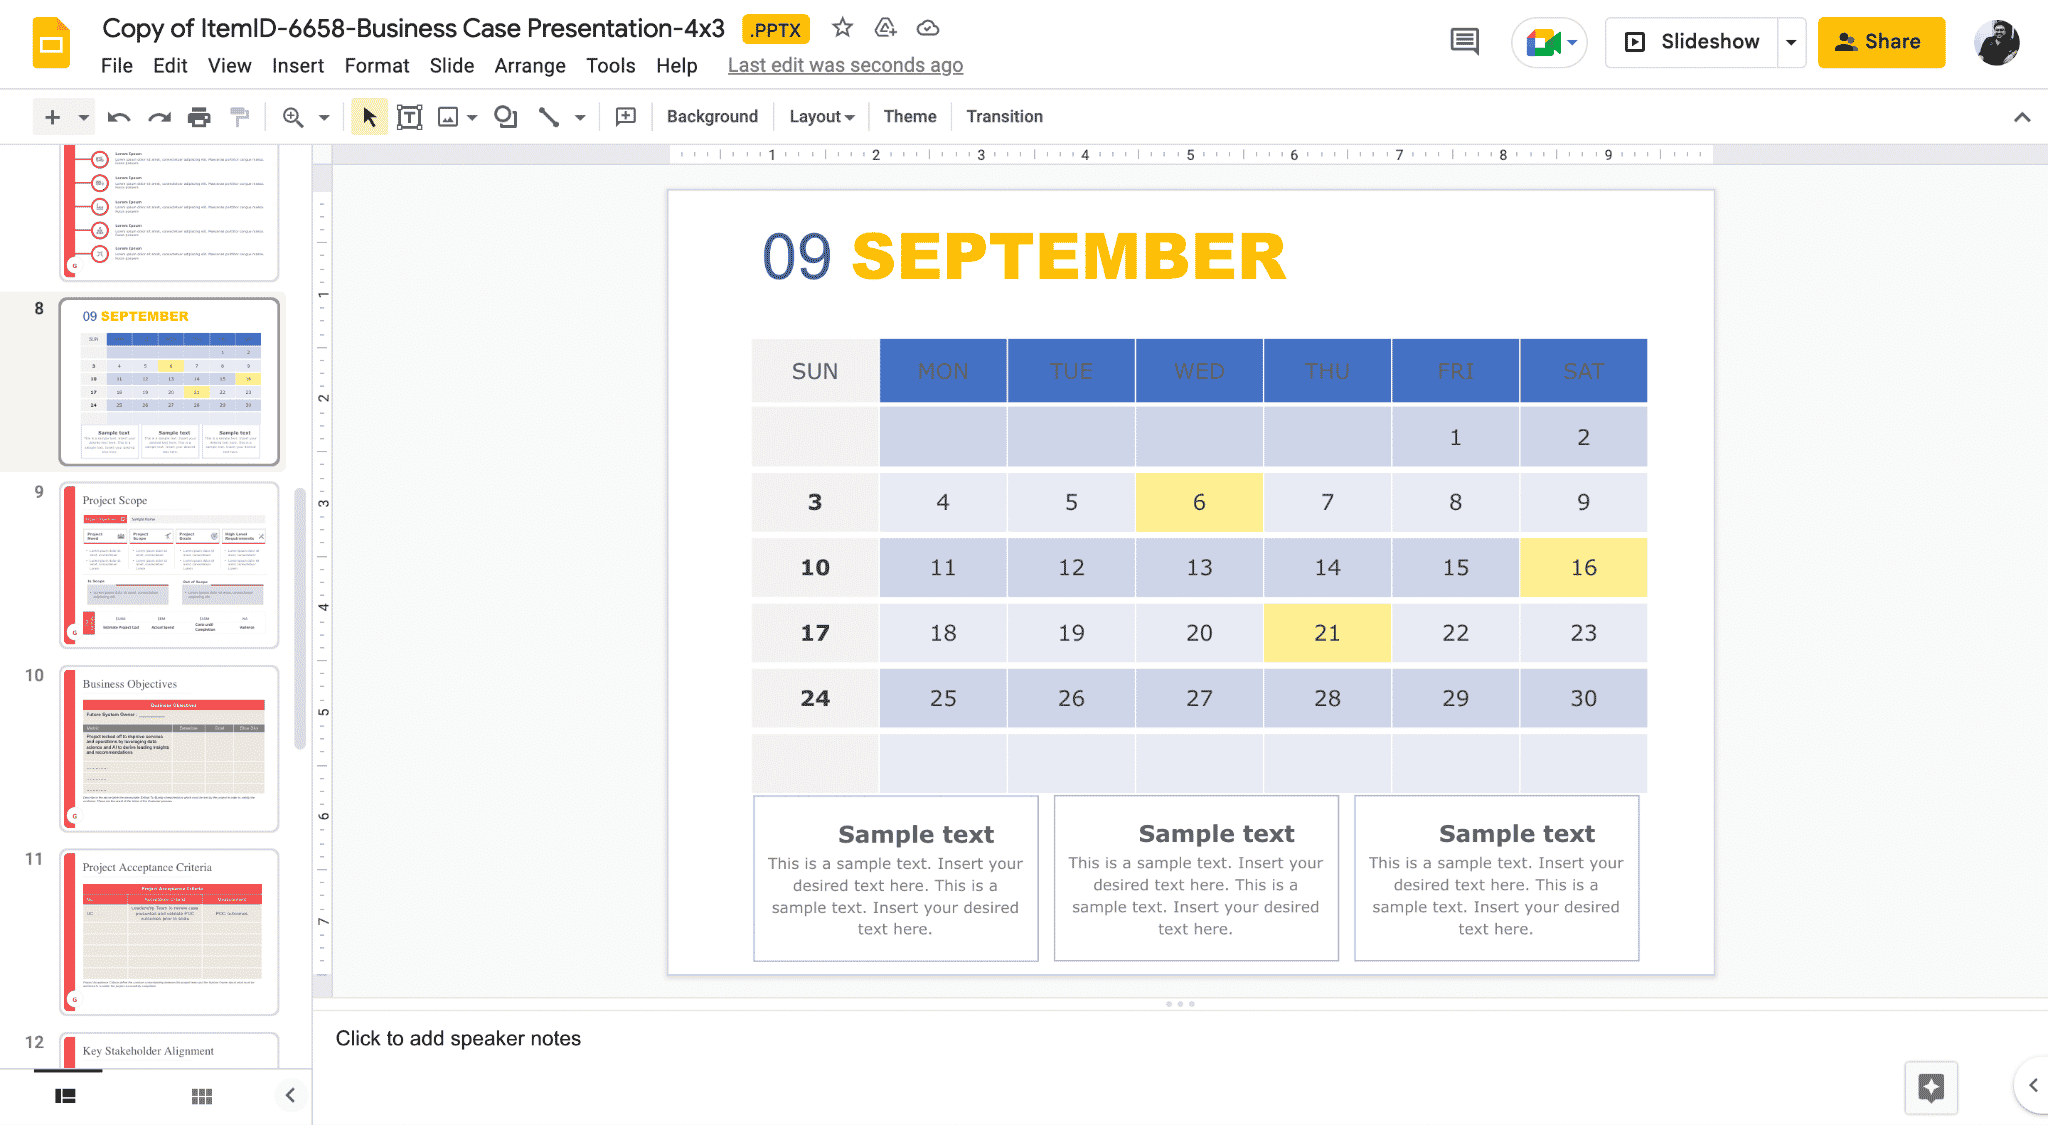Click the Image insert icon

tap(449, 116)
